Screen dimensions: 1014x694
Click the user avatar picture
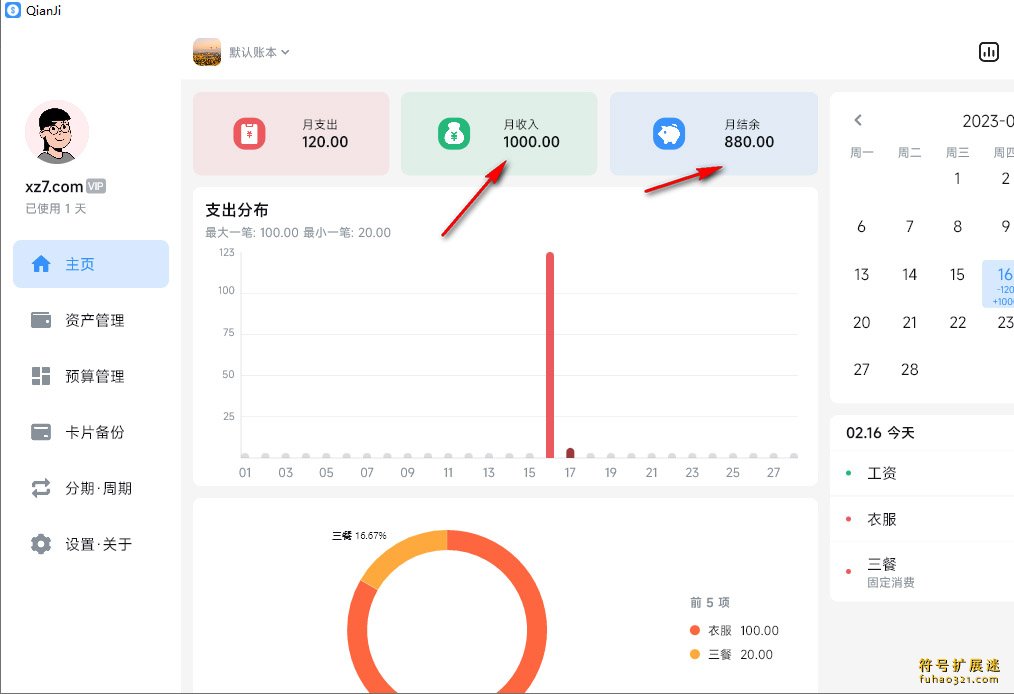tap(56, 132)
